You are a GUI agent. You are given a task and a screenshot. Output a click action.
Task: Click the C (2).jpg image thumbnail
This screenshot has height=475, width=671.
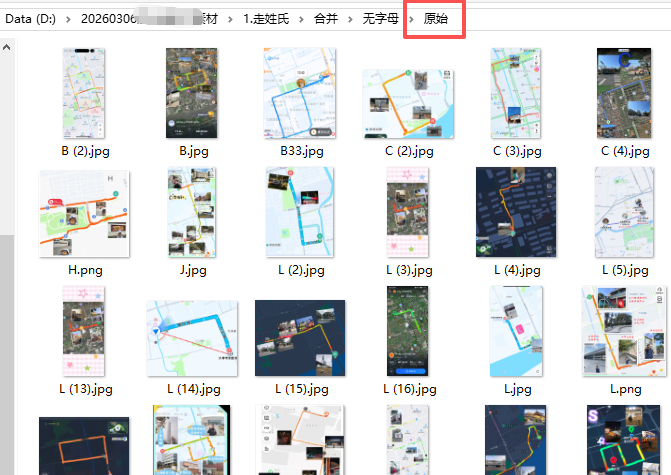coord(408,104)
